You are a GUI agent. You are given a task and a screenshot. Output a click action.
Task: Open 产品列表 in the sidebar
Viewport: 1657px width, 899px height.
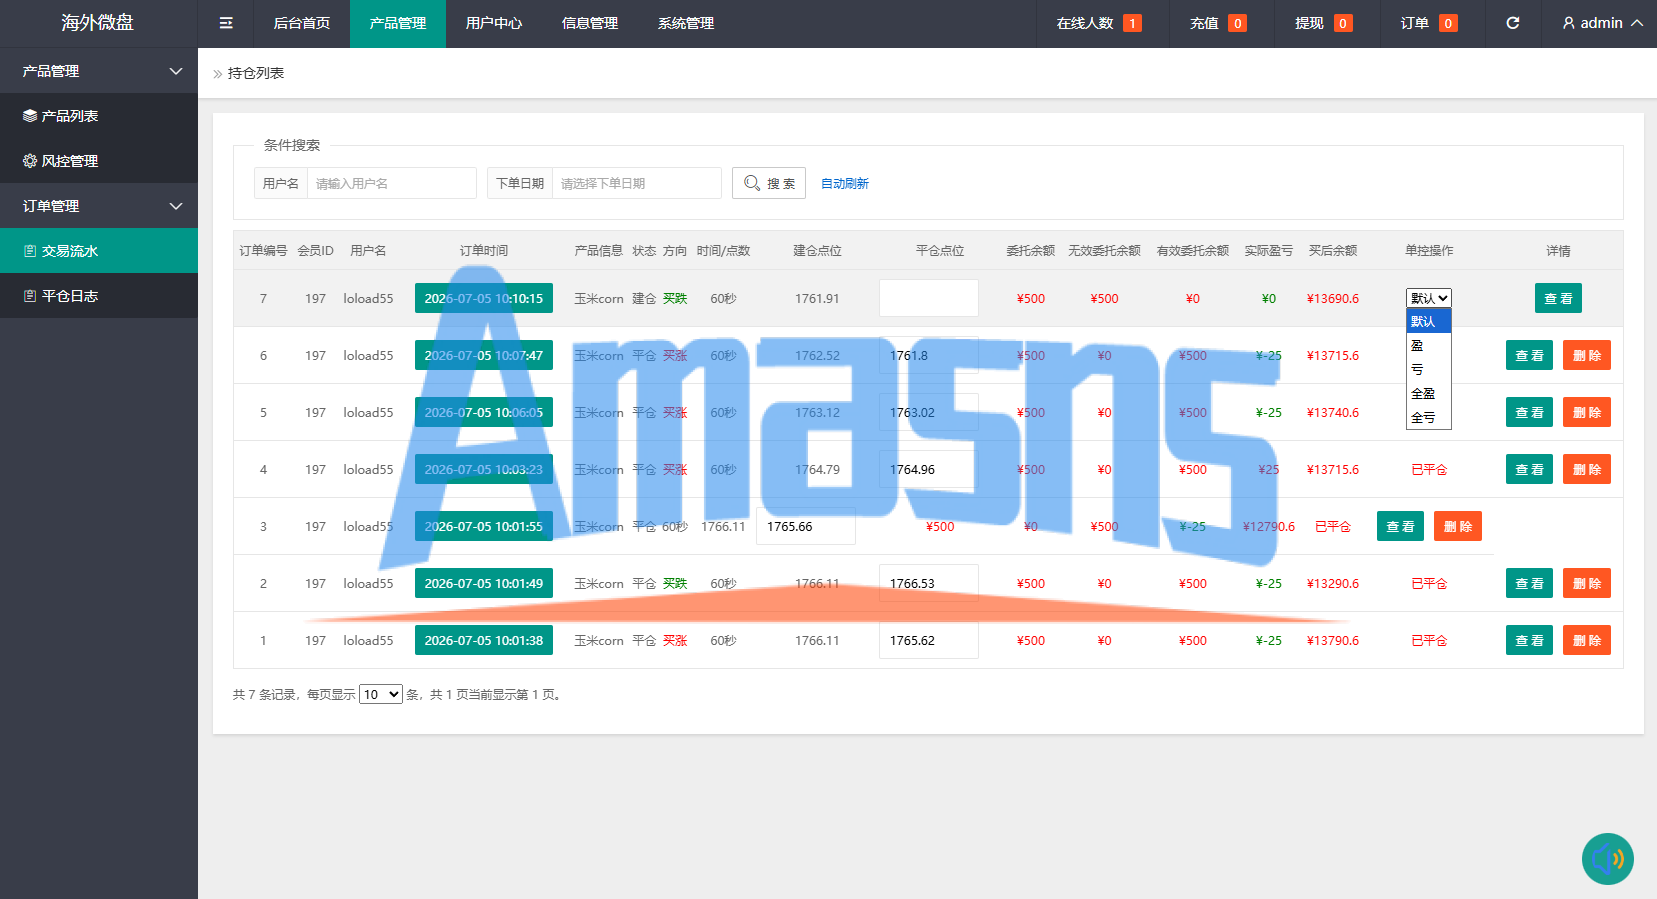(99, 116)
